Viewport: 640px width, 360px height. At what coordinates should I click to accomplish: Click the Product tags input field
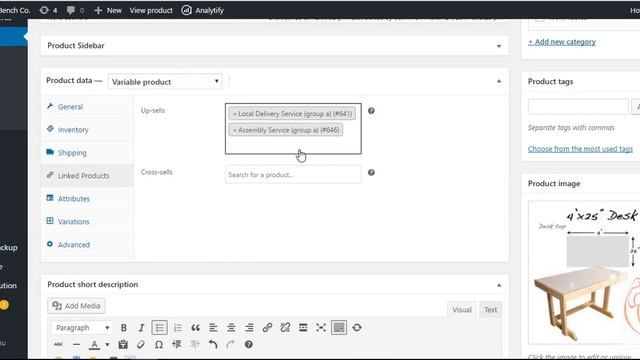pos(578,107)
